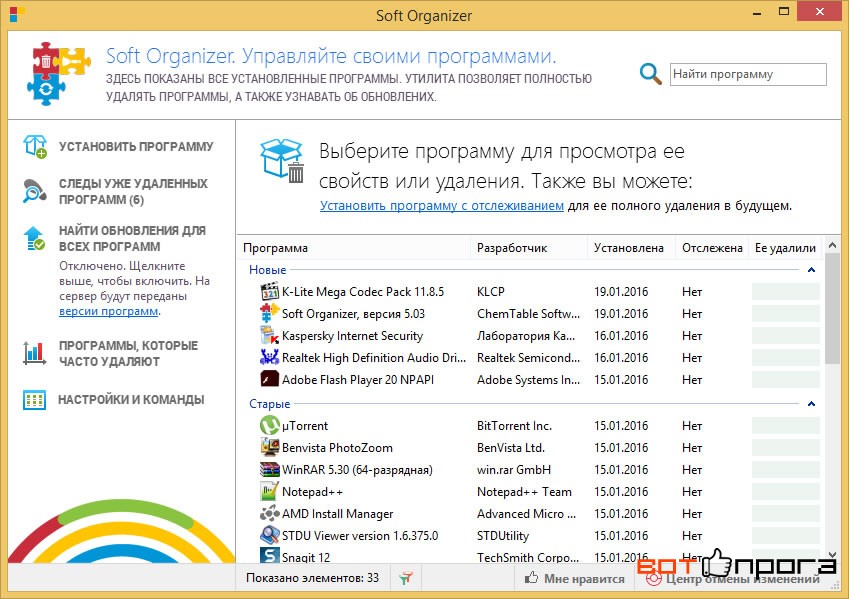Screen dimensions: 849x599
Task: Sort by the Отслежена column header
Action: tap(712, 248)
